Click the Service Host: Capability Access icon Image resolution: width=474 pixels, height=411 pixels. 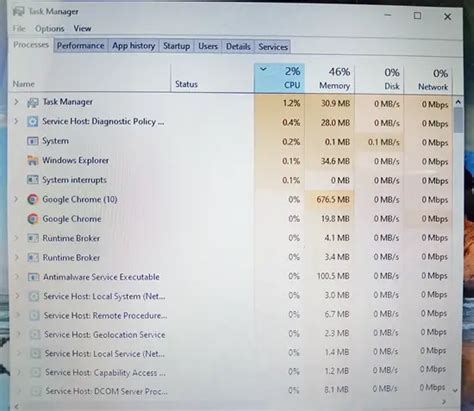(36, 372)
